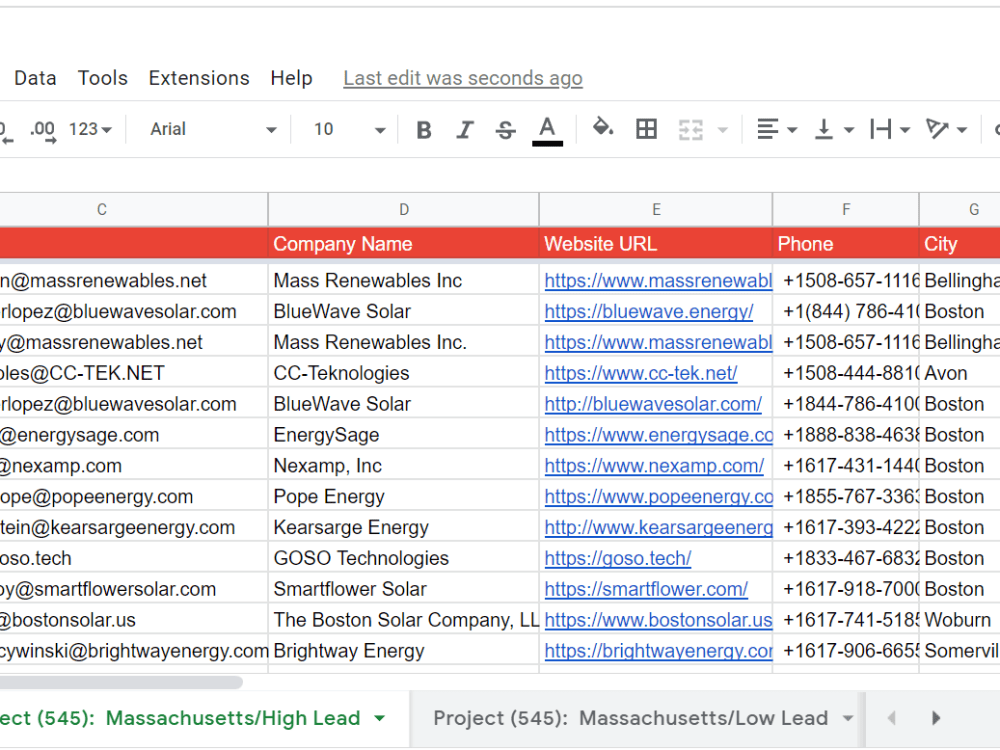This screenshot has width=1000, height=750.
Task: Open the 123 number format dropdown
Action: (x=90, y=129)
